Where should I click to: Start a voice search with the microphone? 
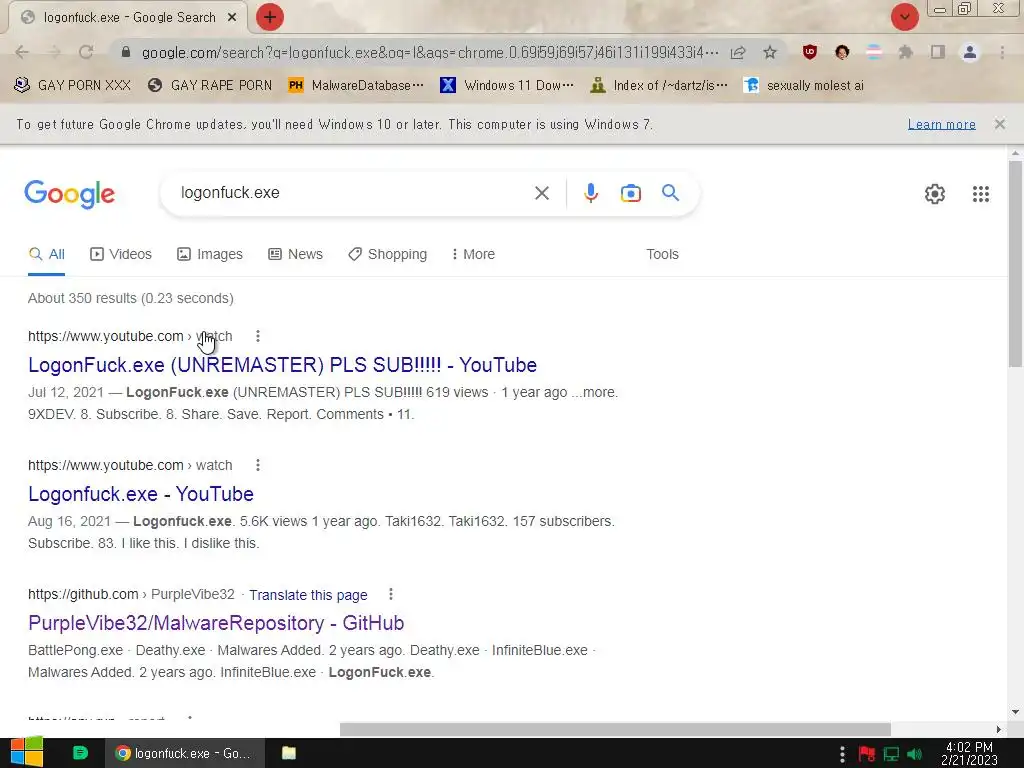(590, 193)
